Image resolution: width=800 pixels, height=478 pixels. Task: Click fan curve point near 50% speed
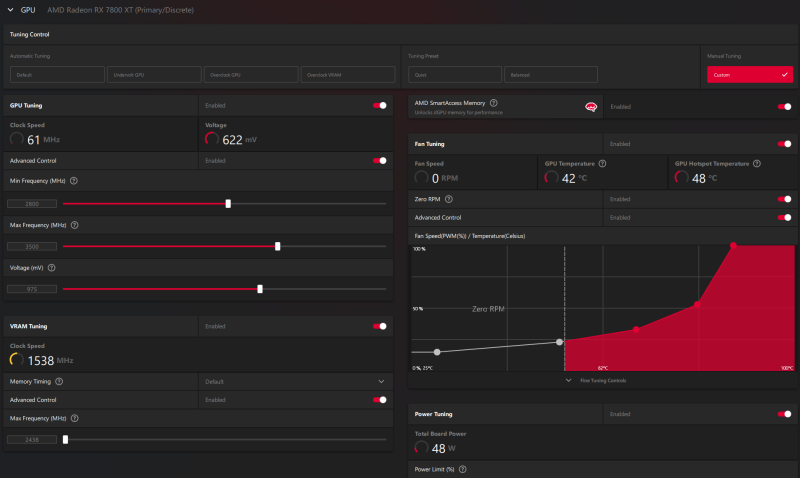(x=697, y=305)
